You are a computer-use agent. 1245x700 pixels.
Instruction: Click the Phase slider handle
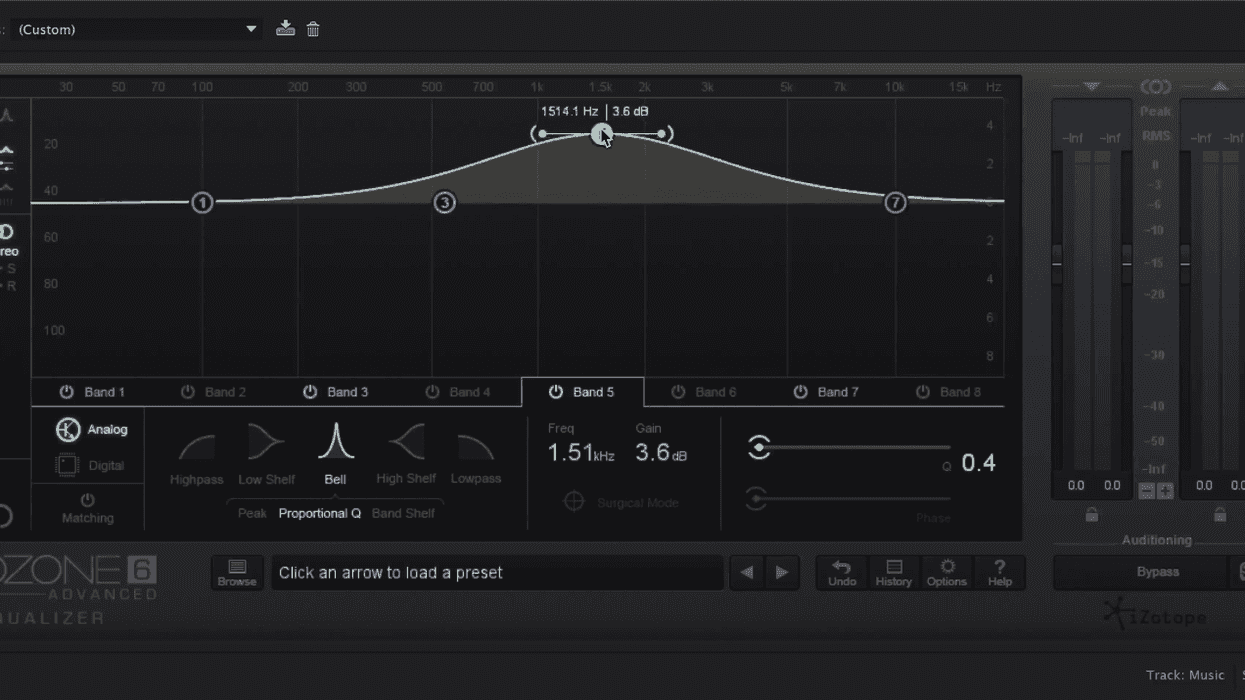point(757,497)
